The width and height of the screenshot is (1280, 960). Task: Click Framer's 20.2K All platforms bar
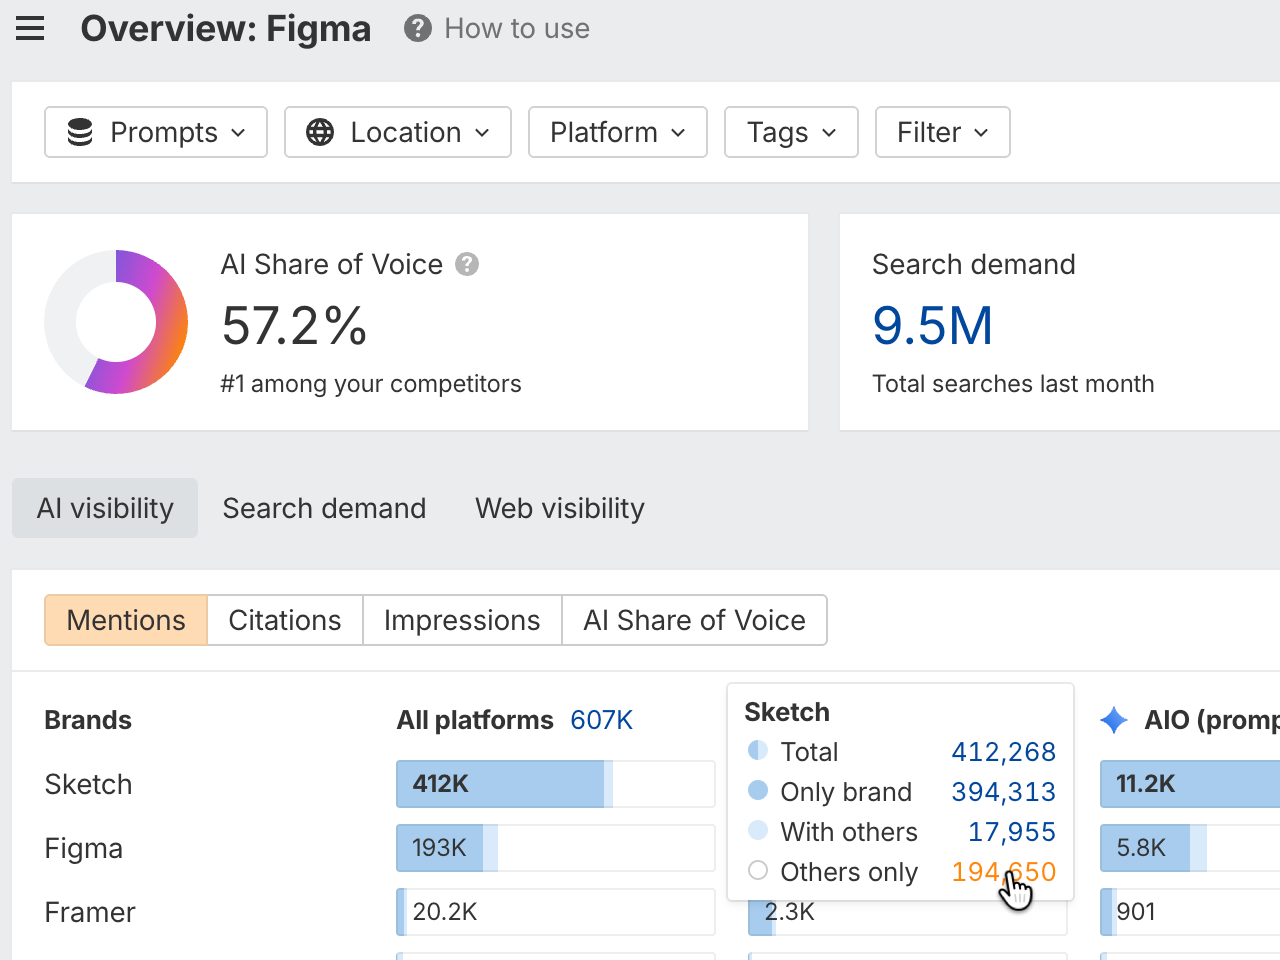coord(556,912)
